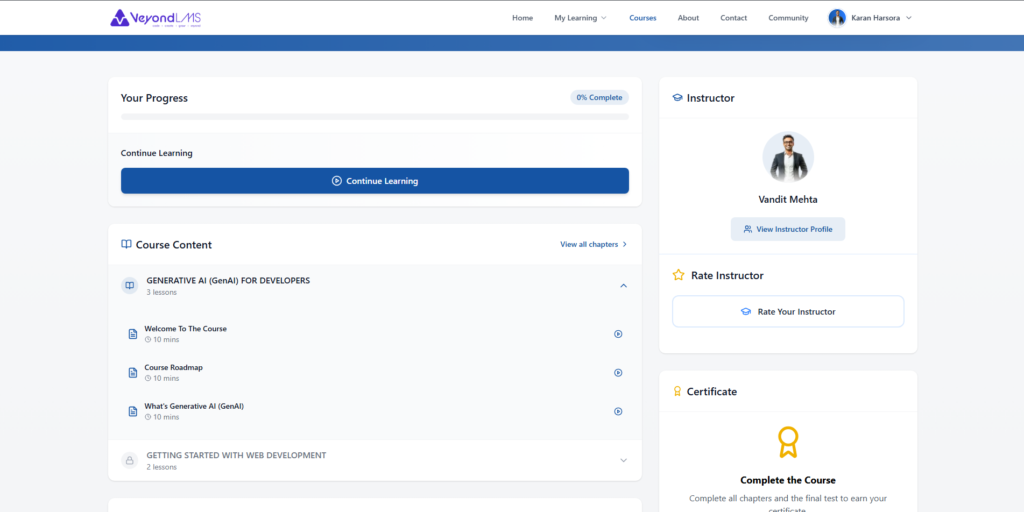This screenshot has width=1024, height=512.
Task: Click clock icon under Course Roadmap
Action: pos(148,378)
